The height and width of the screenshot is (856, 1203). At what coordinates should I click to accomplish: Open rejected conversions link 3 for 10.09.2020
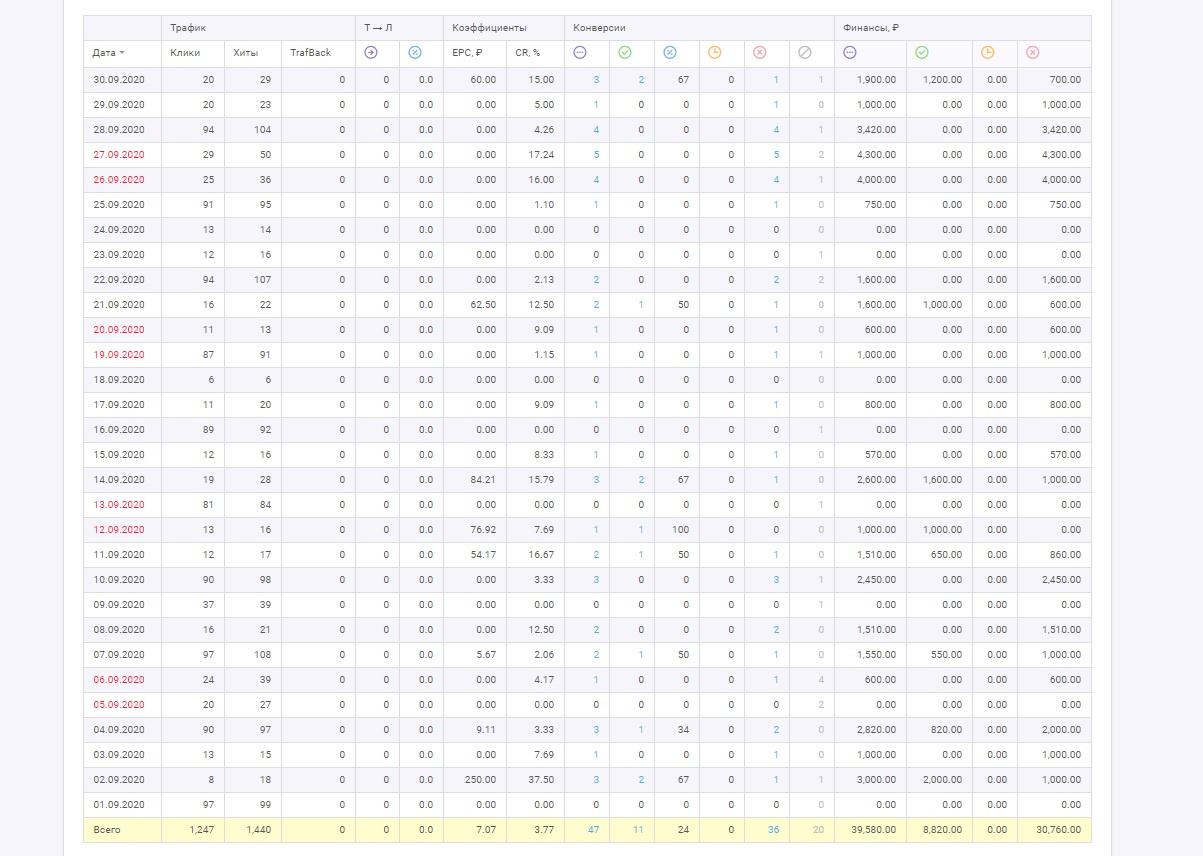(x=776, y=579)
